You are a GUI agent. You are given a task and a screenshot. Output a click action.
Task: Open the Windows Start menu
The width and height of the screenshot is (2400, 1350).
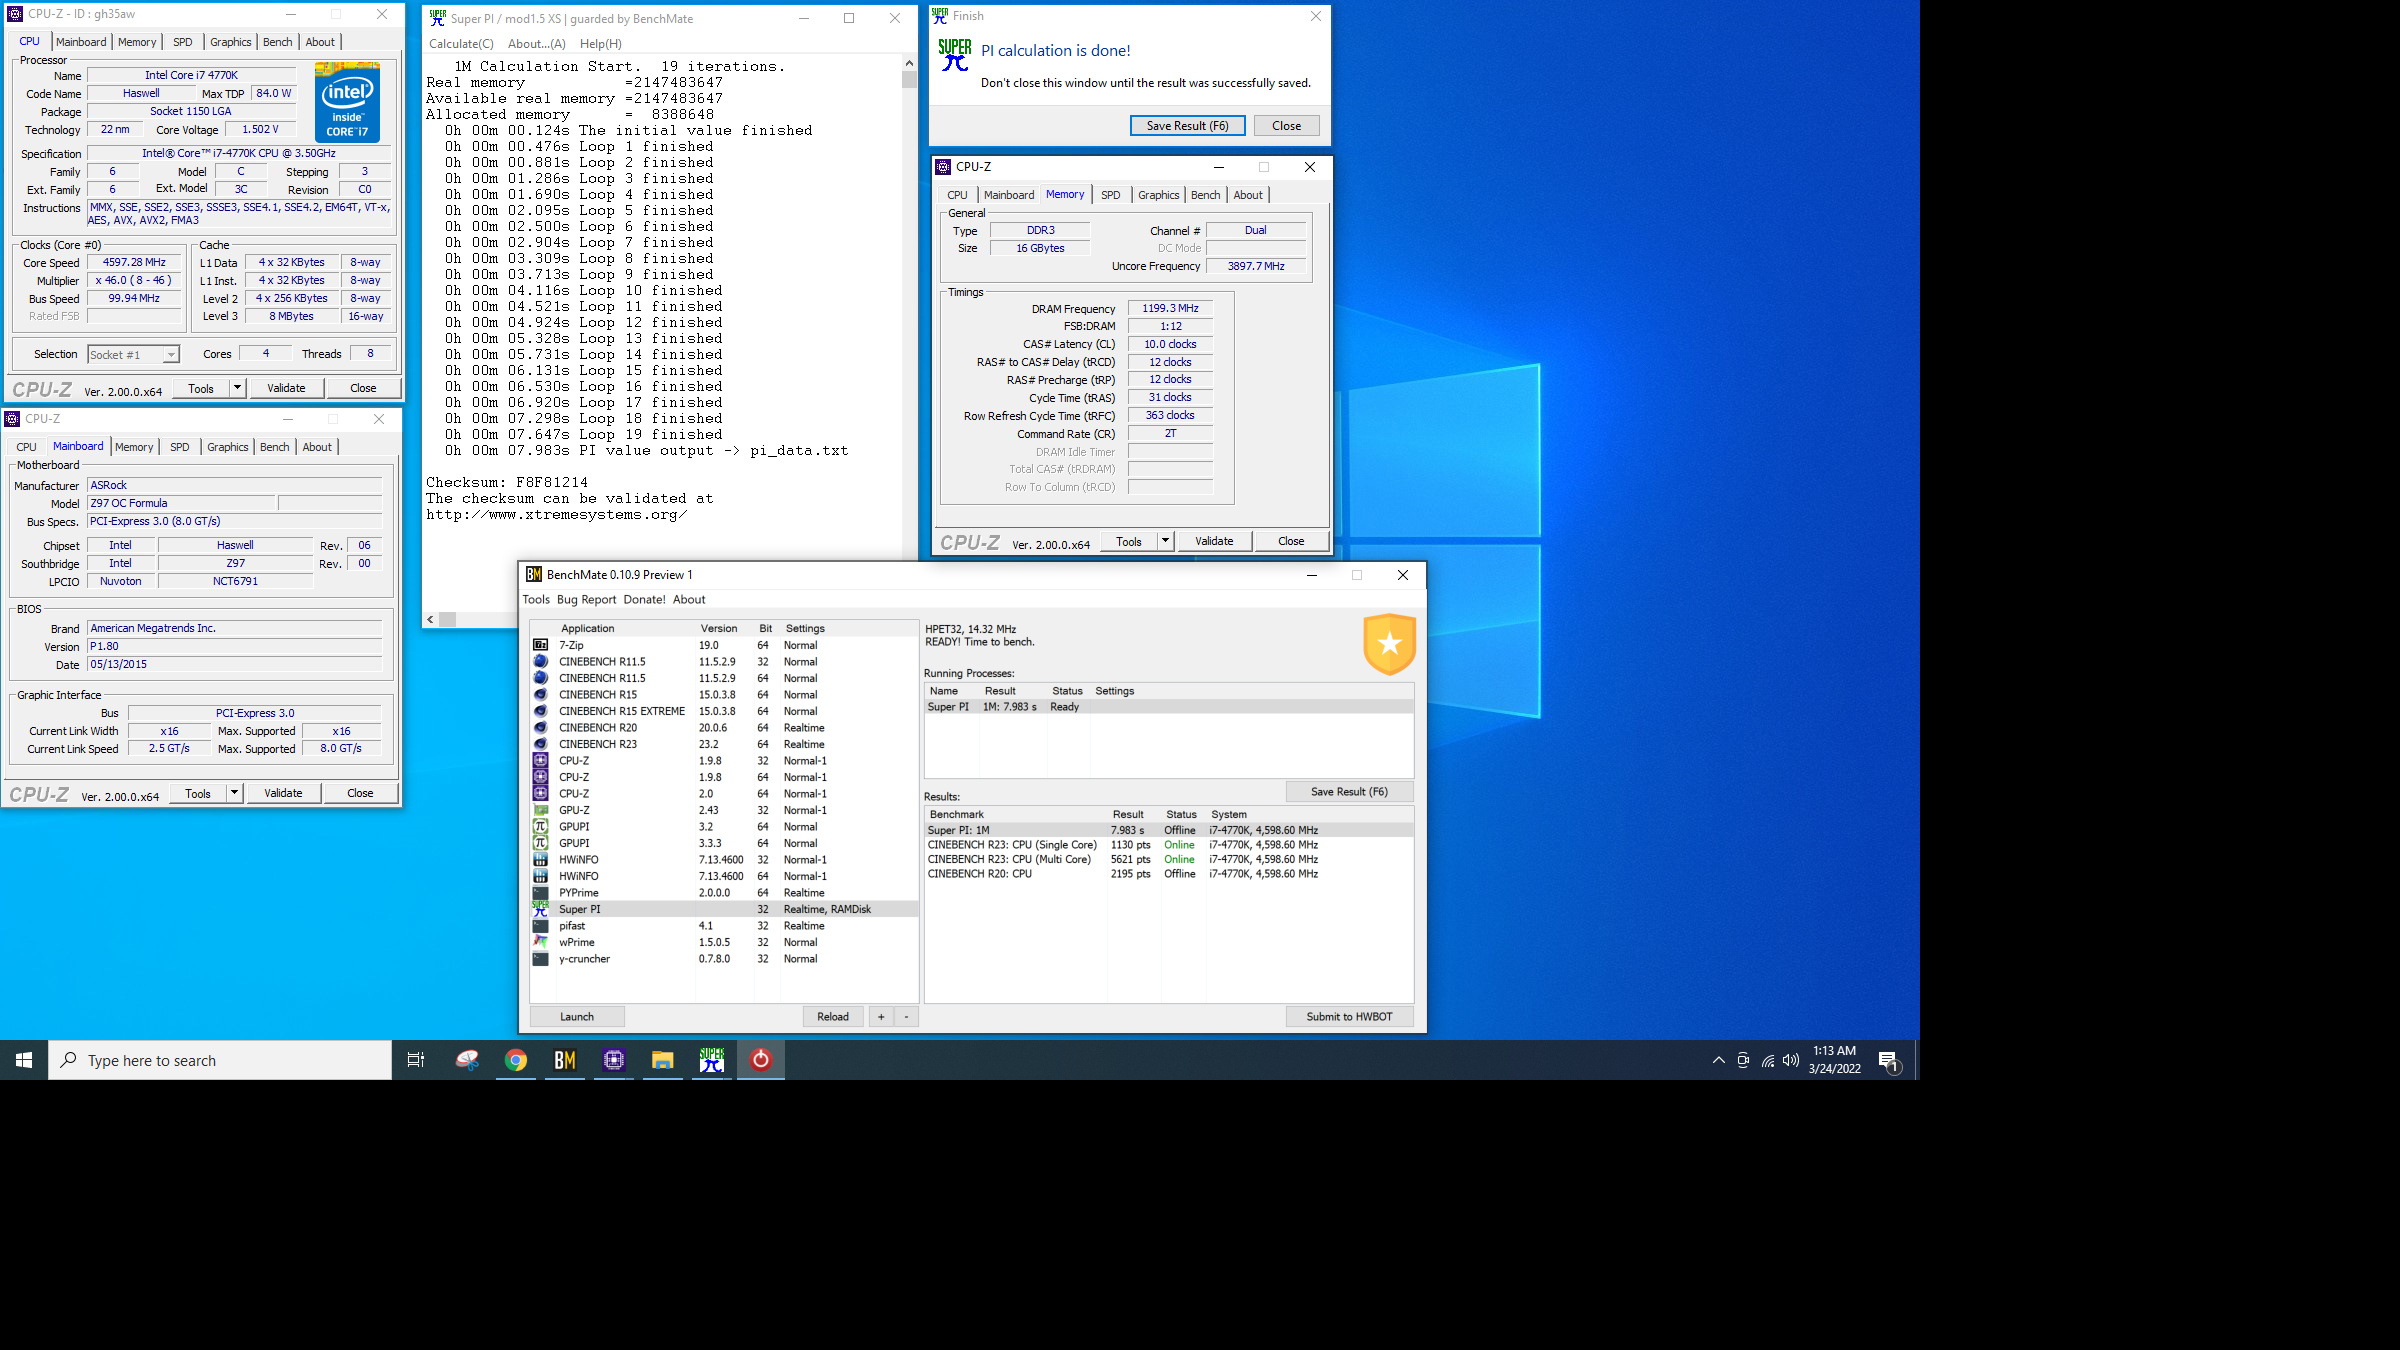tap(24, 1060)
